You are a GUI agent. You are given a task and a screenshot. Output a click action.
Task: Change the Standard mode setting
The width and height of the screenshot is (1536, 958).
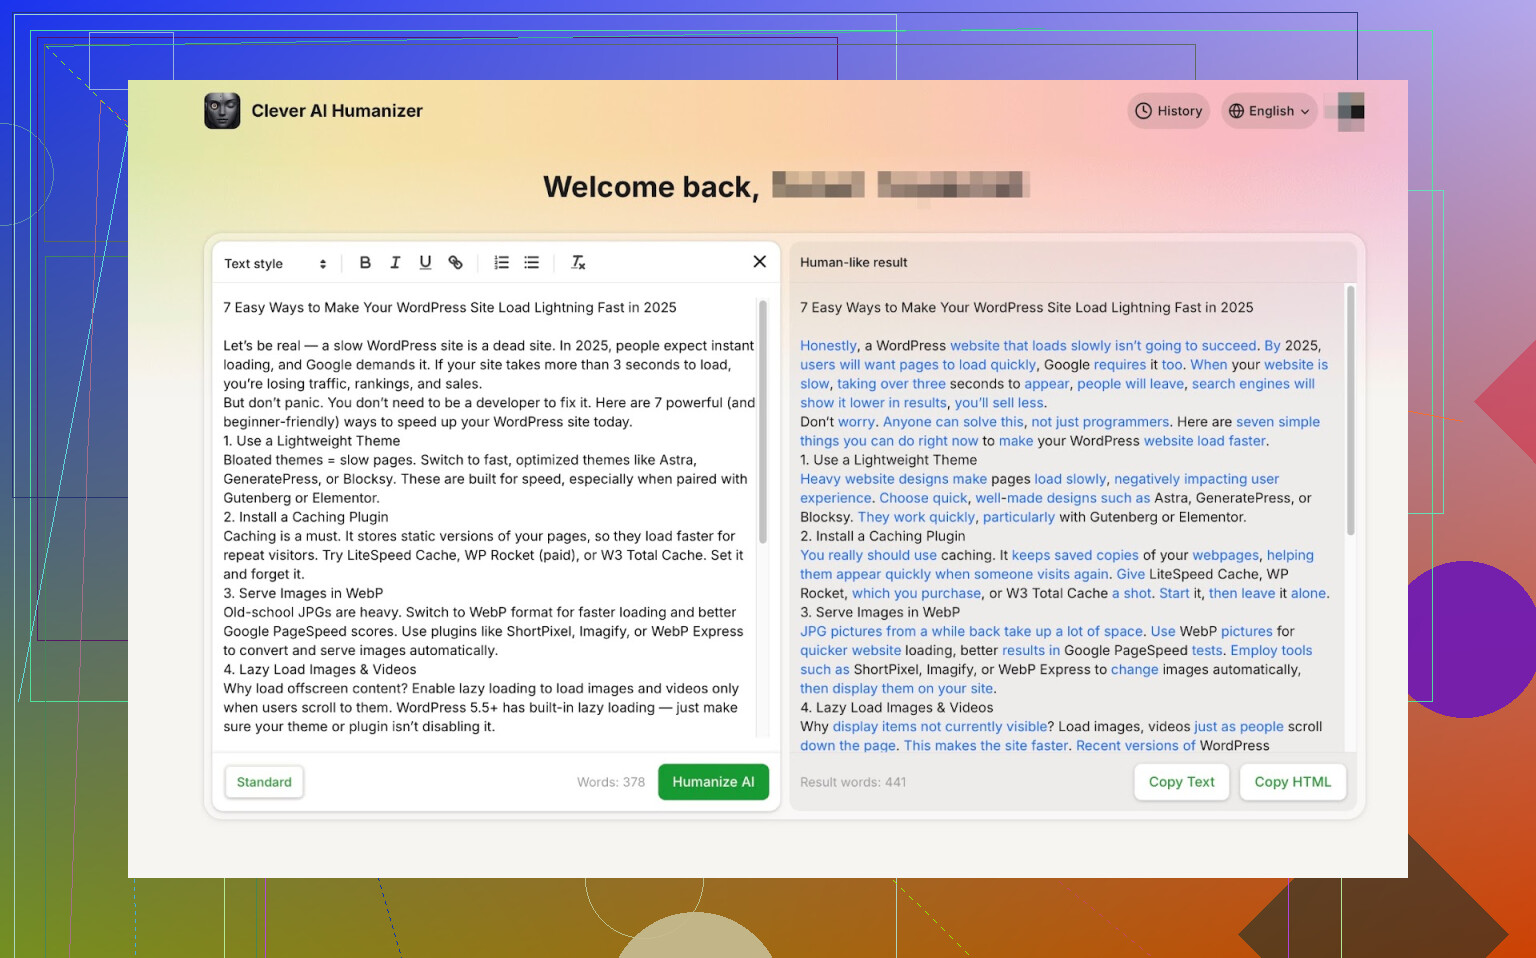[264, 782]
